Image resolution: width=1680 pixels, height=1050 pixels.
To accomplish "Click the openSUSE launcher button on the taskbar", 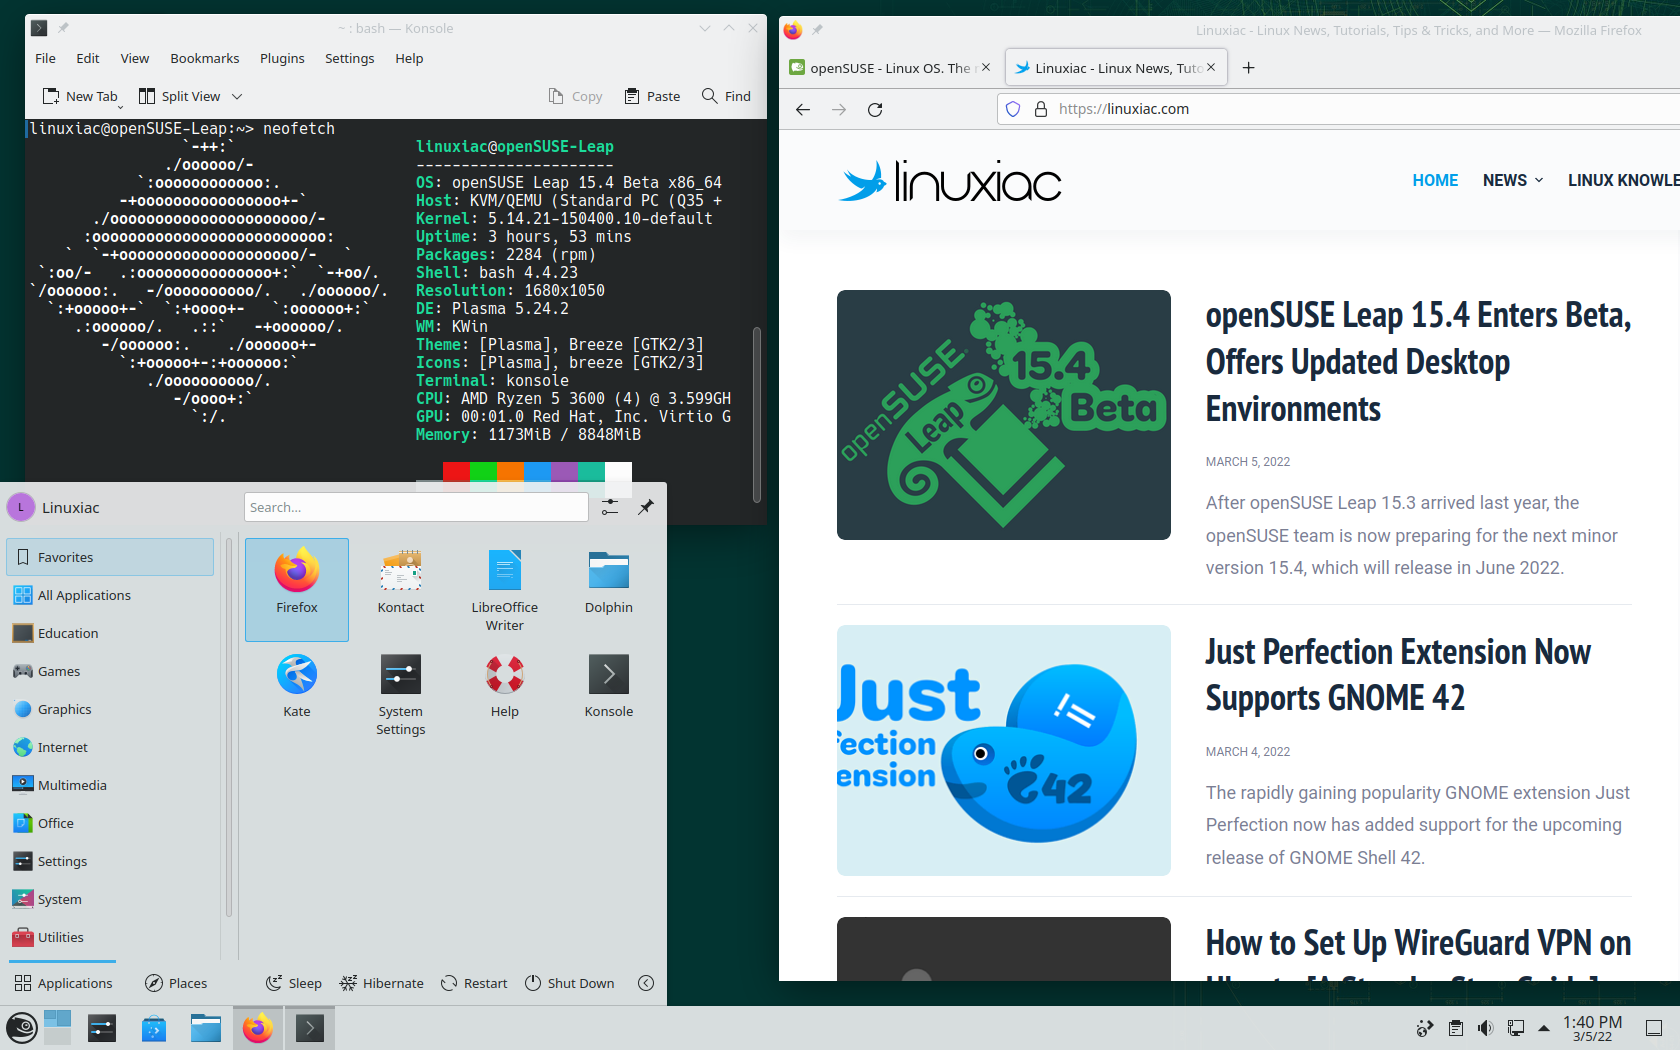I will (x=22, y=1028).
